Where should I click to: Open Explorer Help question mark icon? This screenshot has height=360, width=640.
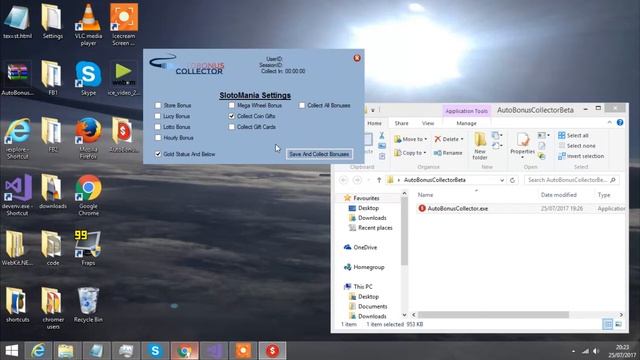[620, 122]
